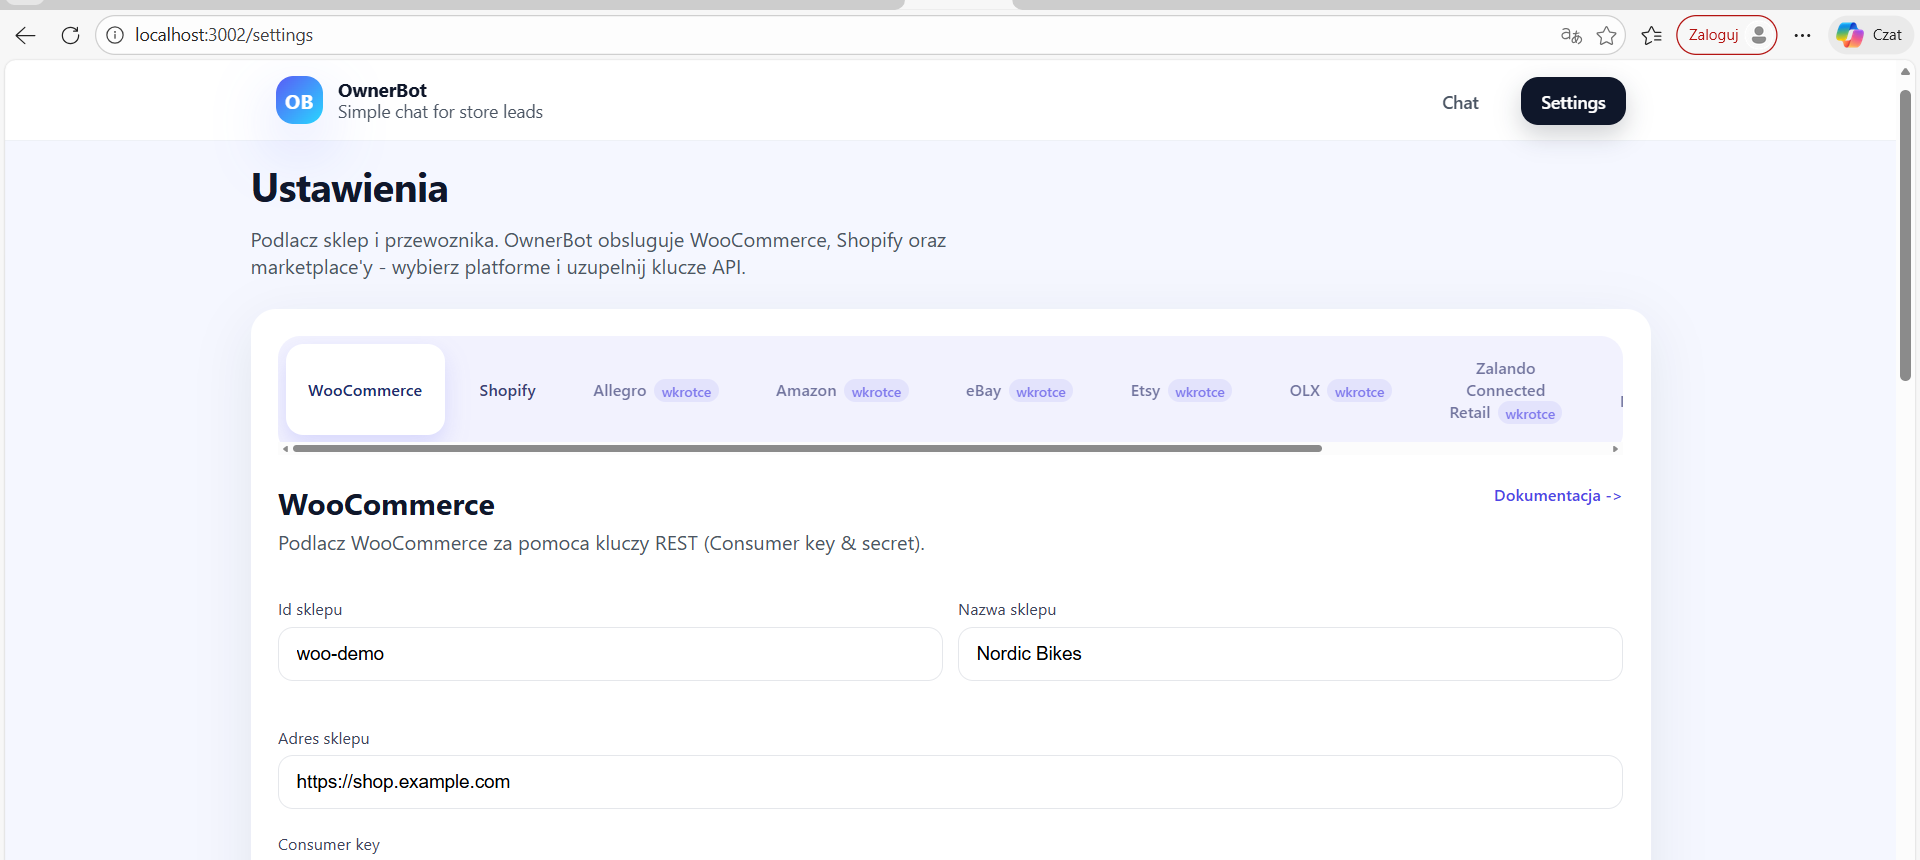Screen dimensions: 1920x860
Task: Open the Settings page
Action: click(1572, 102)
